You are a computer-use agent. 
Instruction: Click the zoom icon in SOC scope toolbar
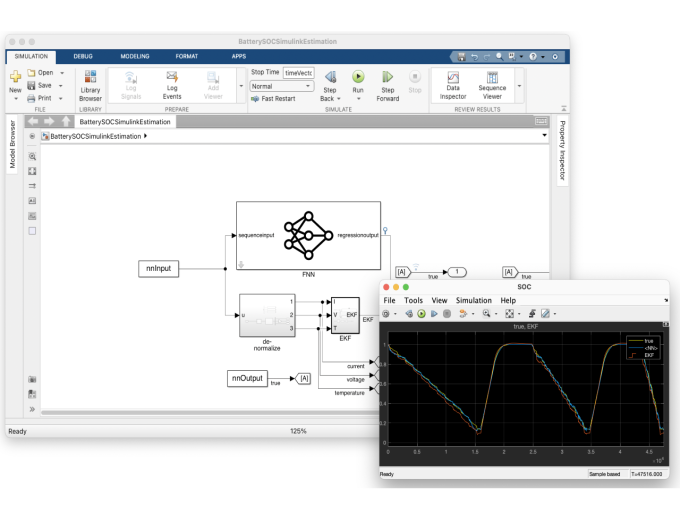[x=486, y=314]
